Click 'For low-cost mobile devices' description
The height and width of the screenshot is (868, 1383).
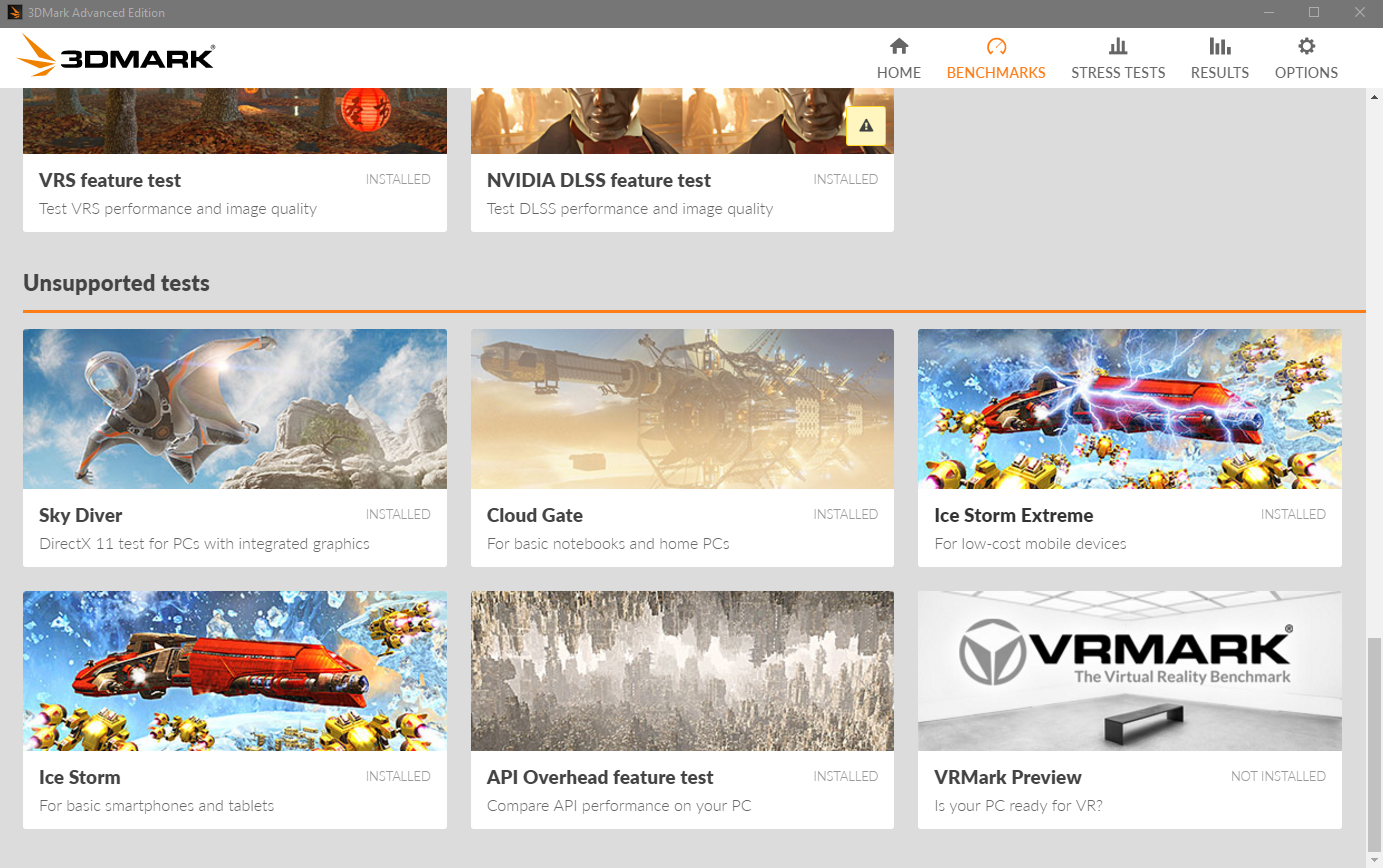[1030, 544]
